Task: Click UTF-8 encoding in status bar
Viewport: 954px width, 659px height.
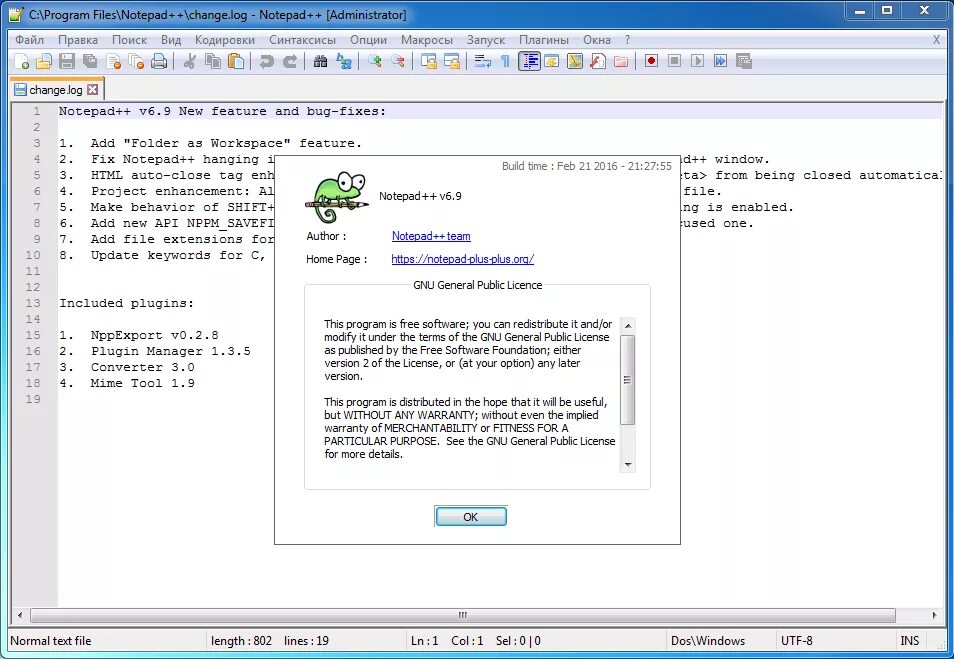Action: tap(796, 641)
